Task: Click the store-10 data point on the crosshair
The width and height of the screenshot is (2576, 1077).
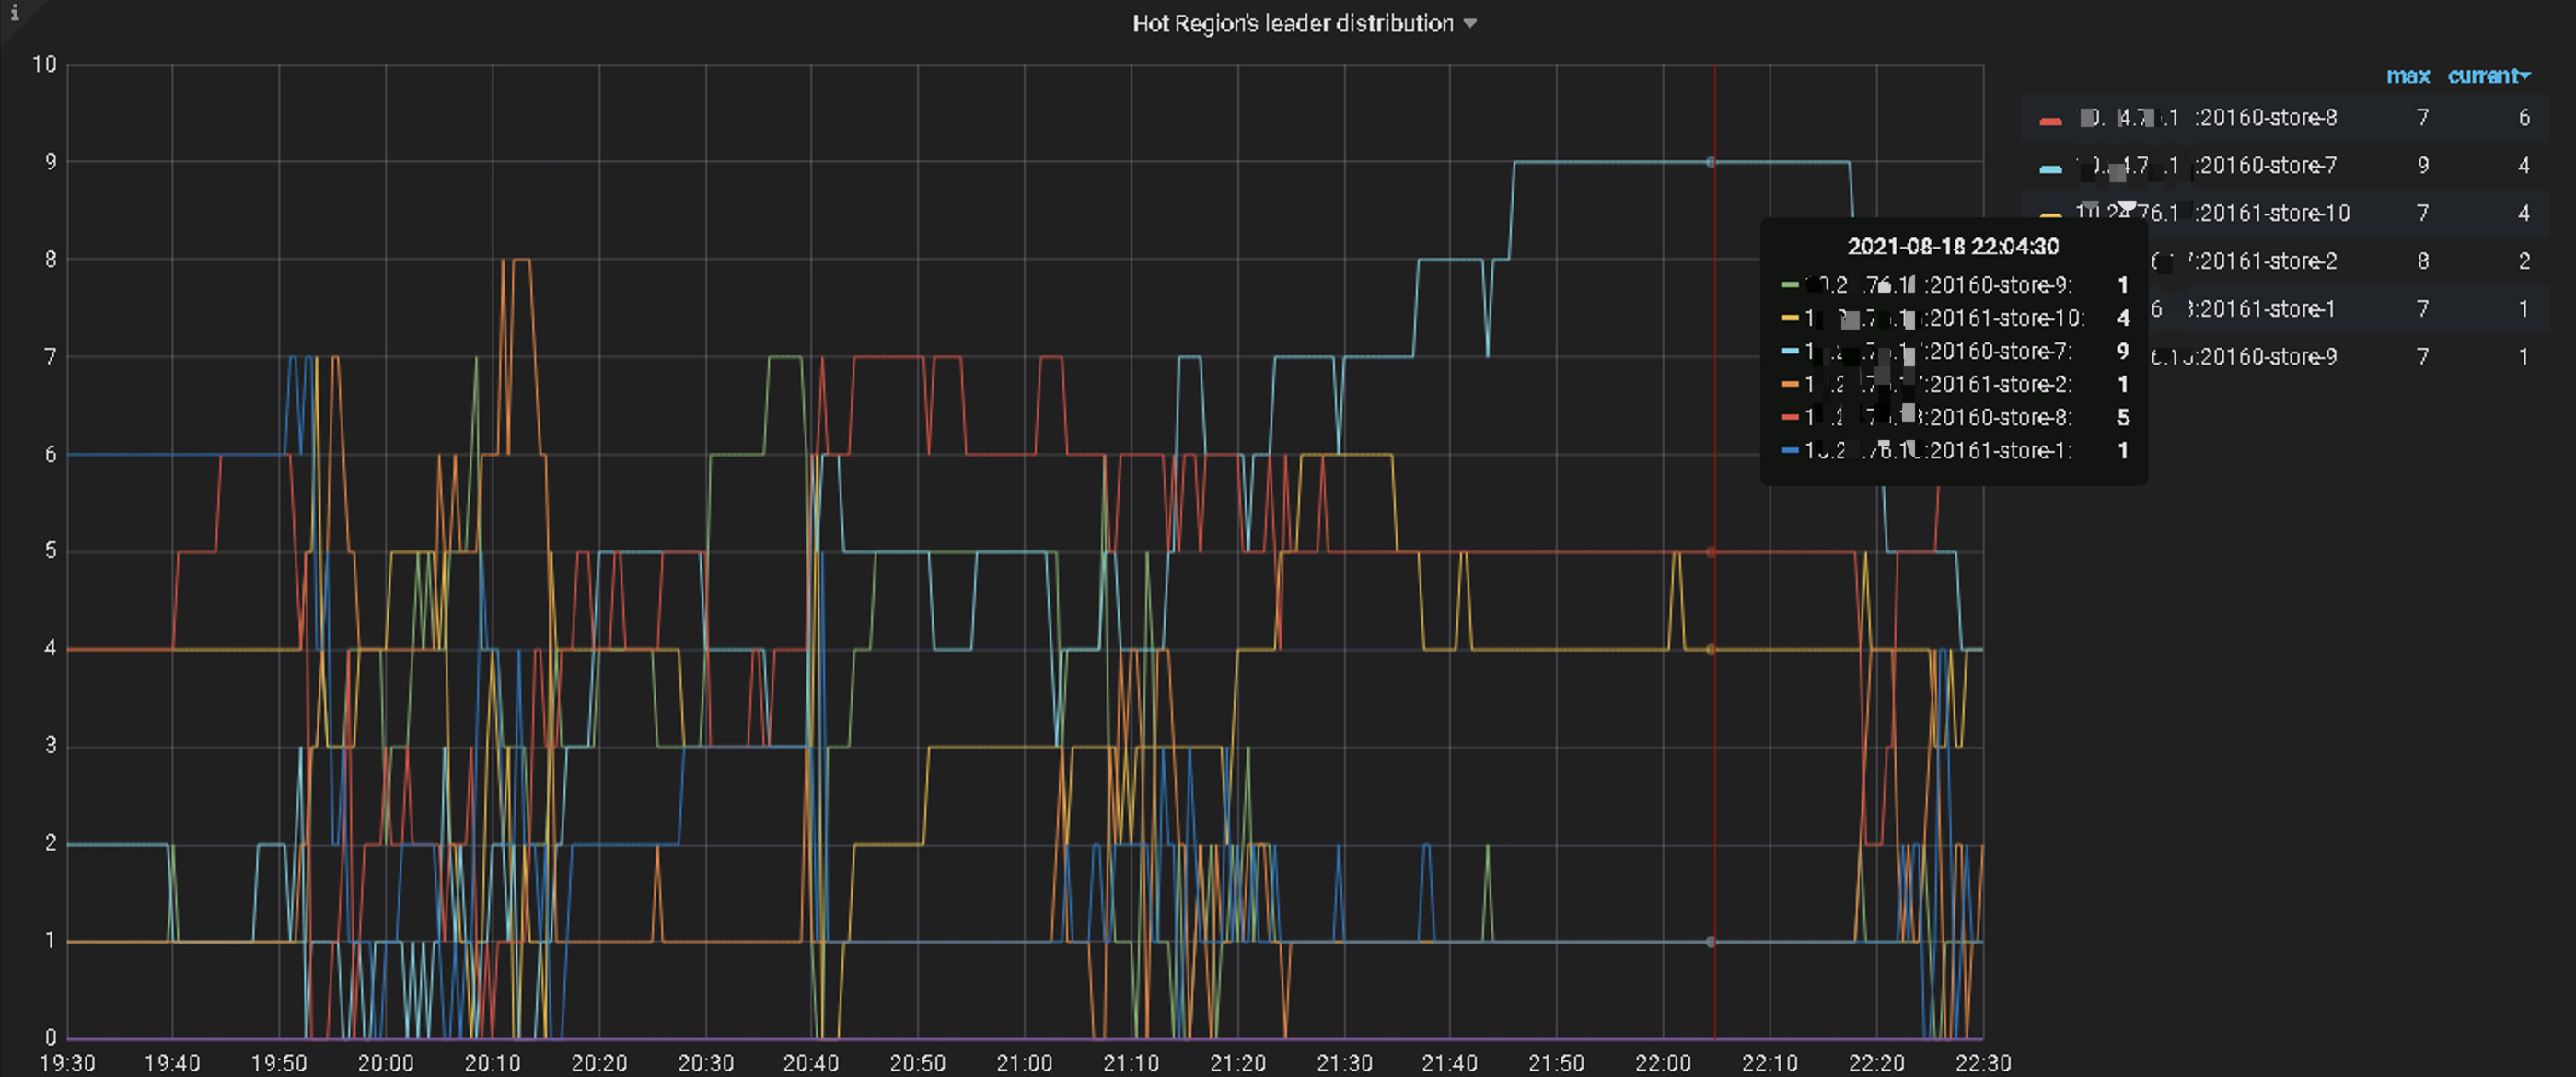Action: [1711, 649]
